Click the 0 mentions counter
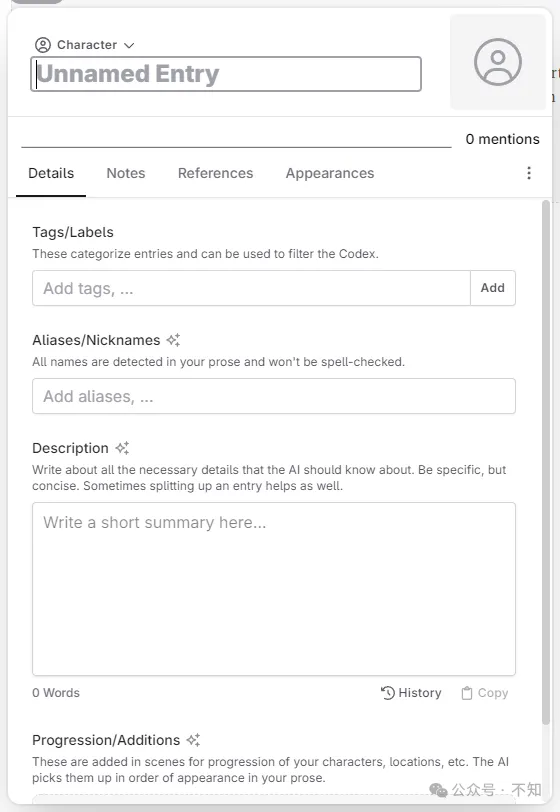The height and width of the screenshot is (812, 560). pyautogui.click(x=502, y=139)
